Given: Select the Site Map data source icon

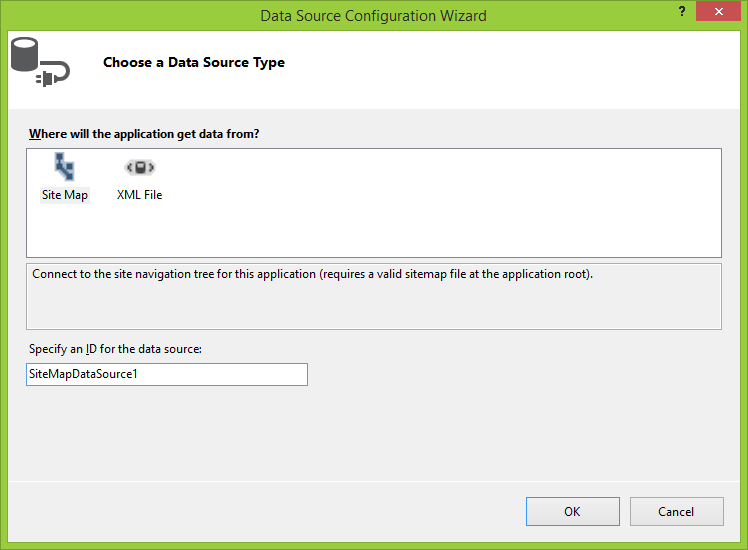Looking at the screenshot, I should pyautogui.click(x=65, y=167).
